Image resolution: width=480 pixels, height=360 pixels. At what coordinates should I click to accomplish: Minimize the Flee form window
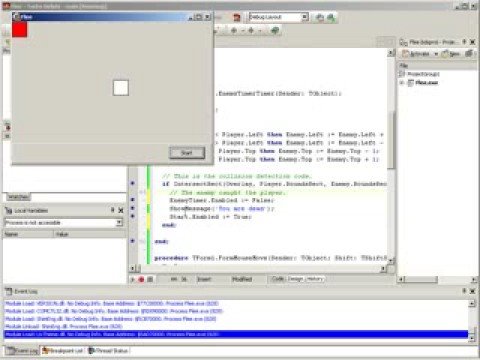[x=191, y=17]
